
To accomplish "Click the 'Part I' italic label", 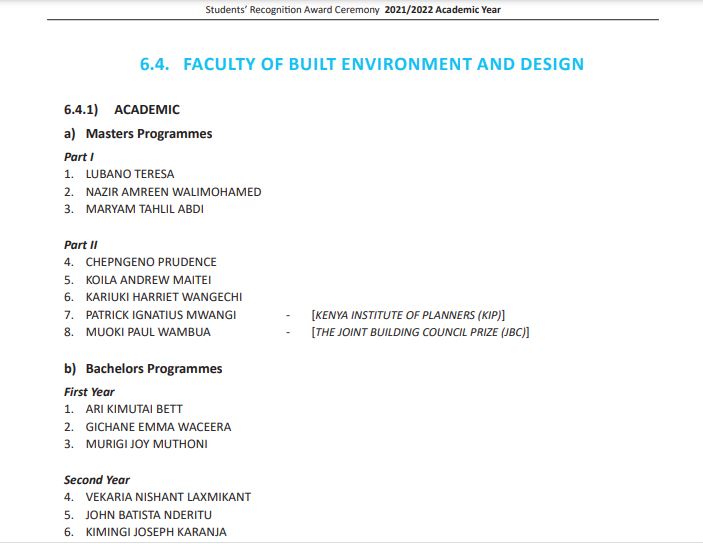I will [79, 157].
